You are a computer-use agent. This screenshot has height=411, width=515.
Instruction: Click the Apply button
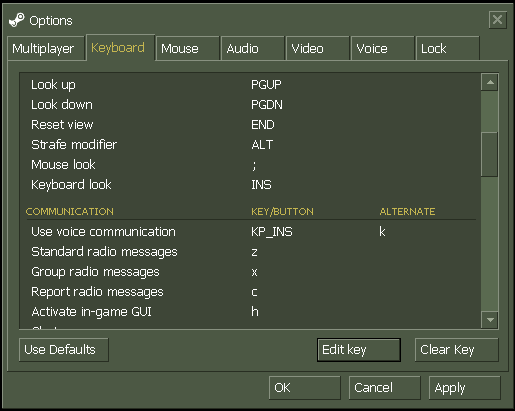point(465,388)
